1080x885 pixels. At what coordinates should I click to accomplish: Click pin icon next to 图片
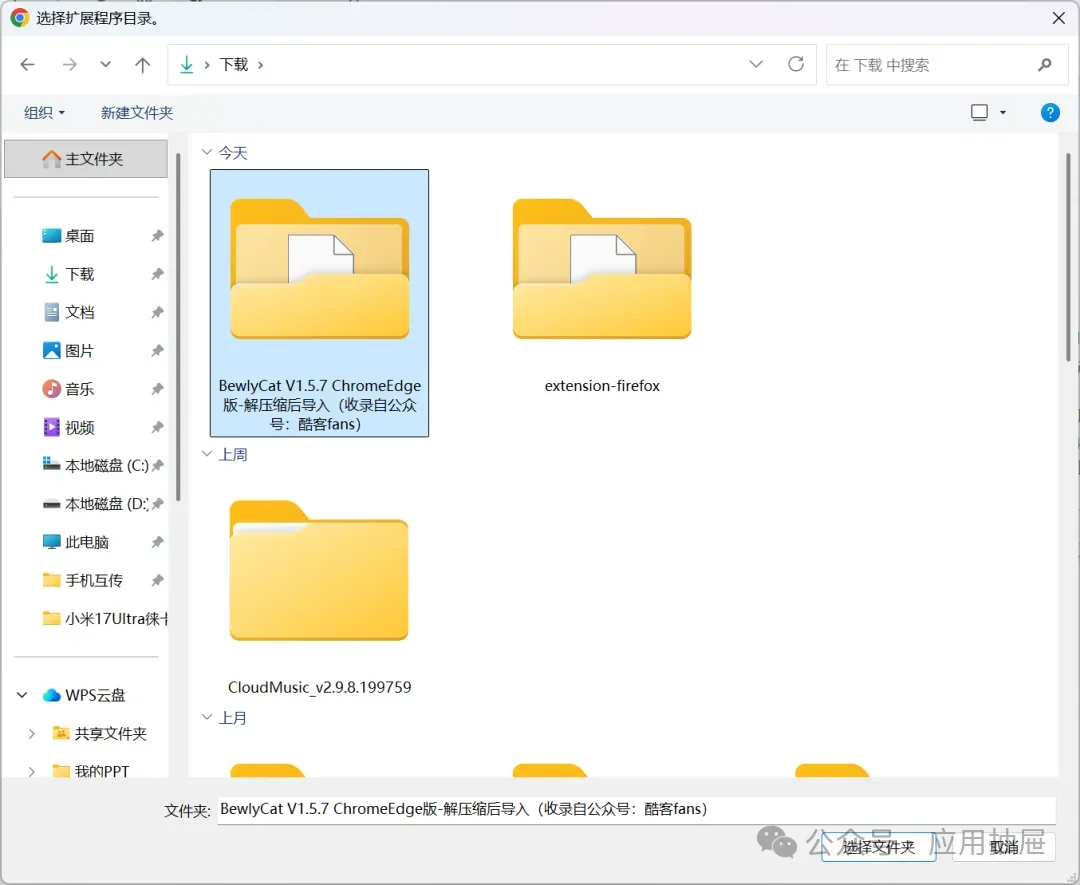click(x=157, y=351)
